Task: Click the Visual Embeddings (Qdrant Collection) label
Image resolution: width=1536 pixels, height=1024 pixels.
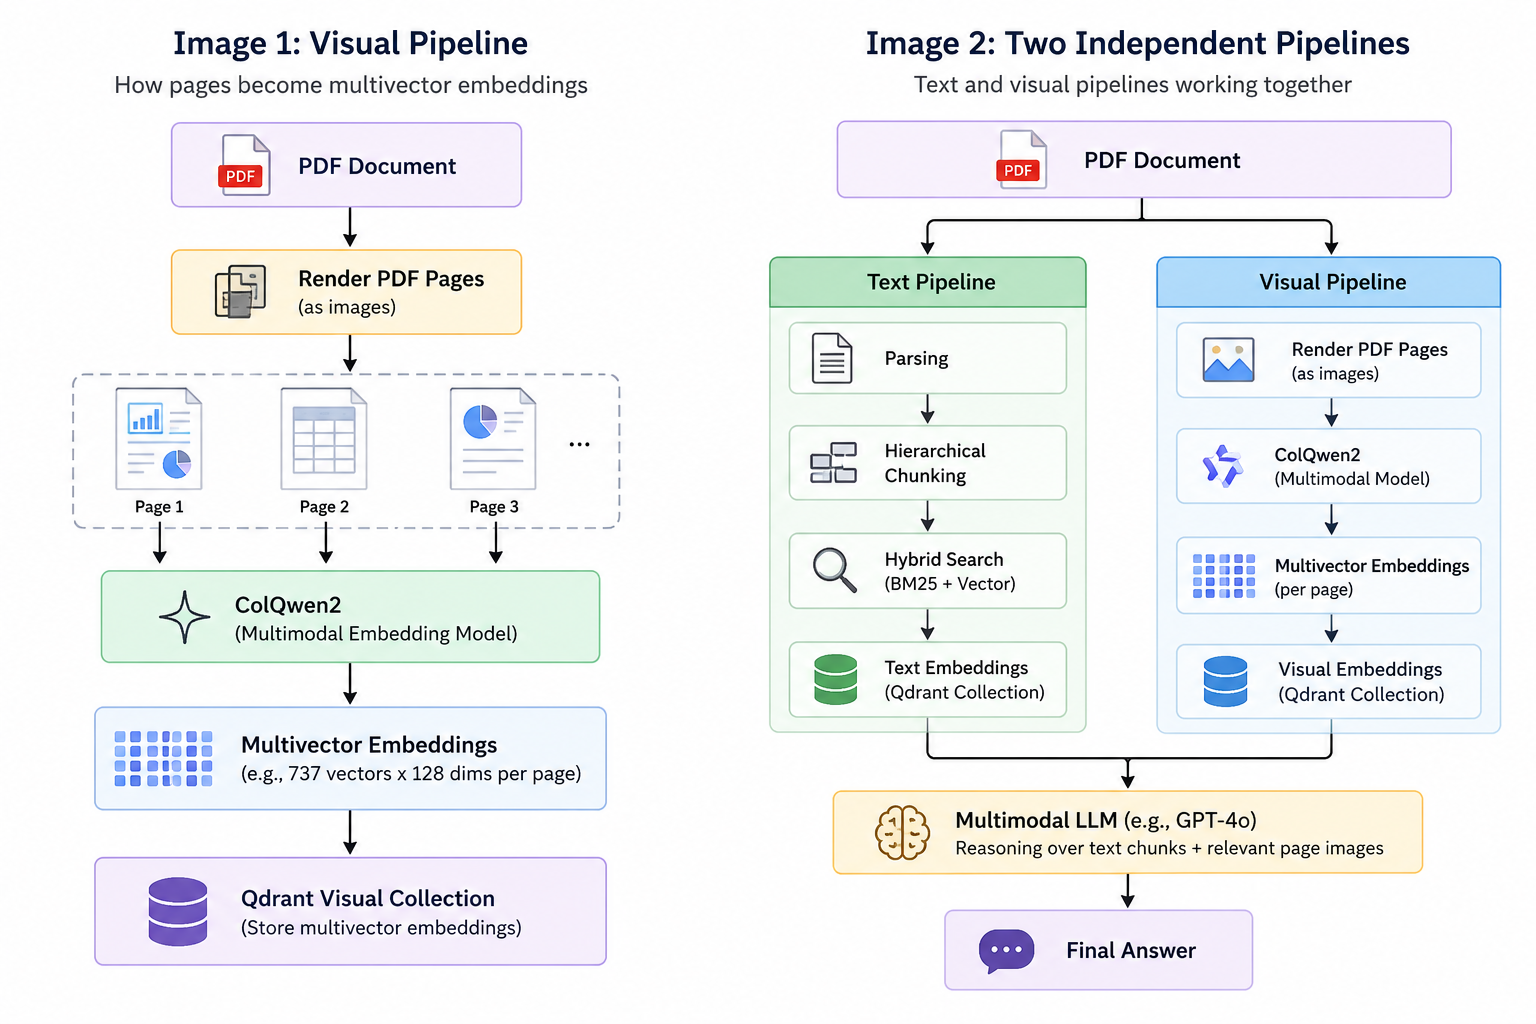Action: (1361, 681)
